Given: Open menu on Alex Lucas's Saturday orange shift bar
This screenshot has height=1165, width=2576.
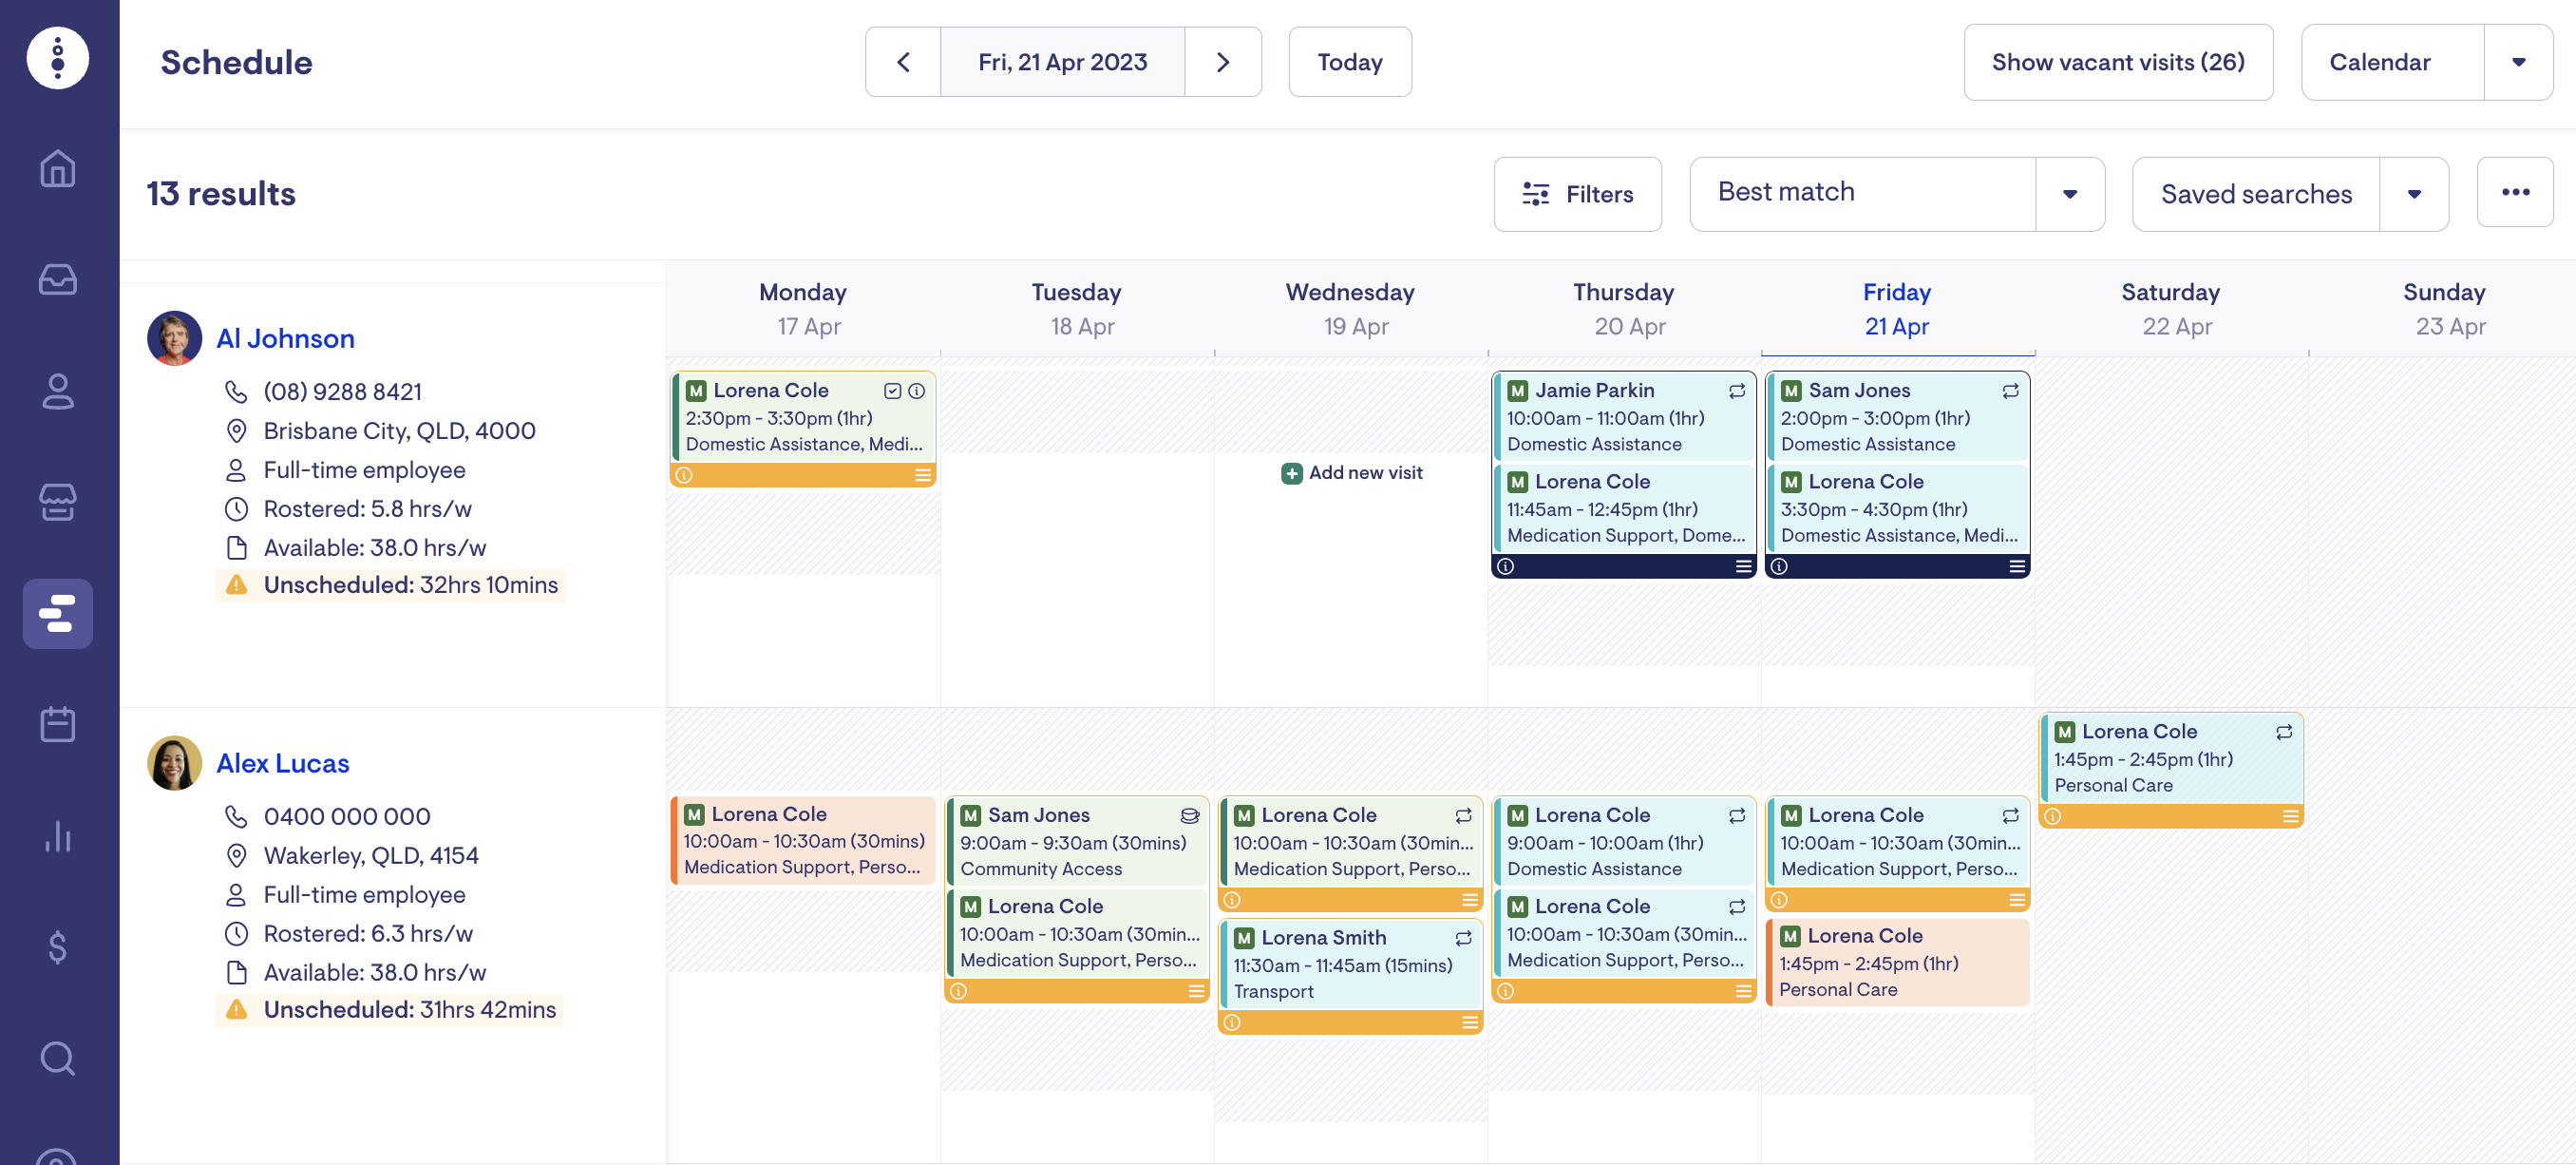Looking at the screenshot, I should pyautogui.click(x=2290, y=816).
